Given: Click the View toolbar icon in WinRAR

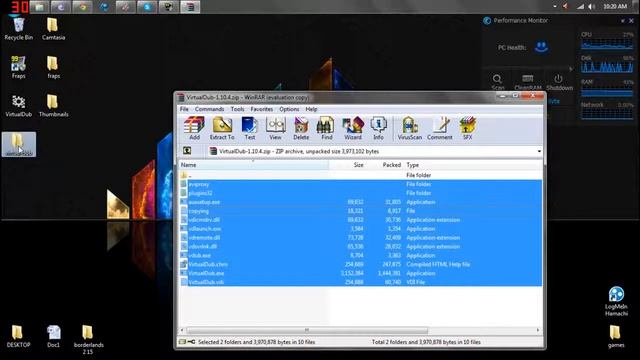Looking at the screenshot, I should pyautogui.click(x=276, y=128).
